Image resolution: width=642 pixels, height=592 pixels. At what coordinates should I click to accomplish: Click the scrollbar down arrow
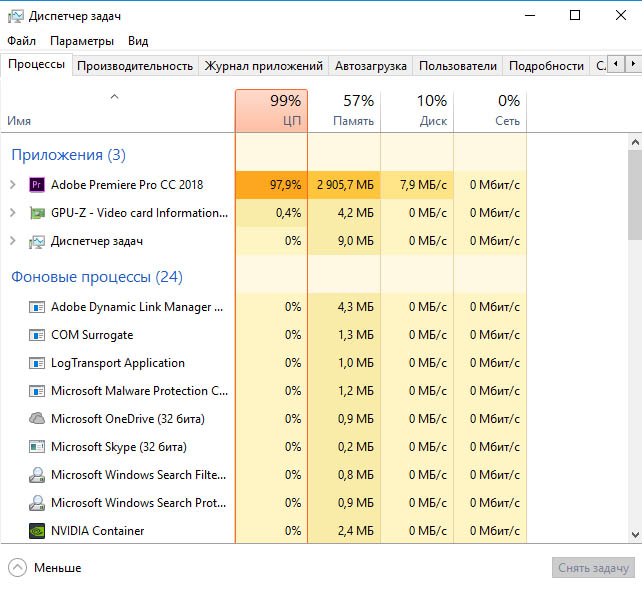point(635,535)
